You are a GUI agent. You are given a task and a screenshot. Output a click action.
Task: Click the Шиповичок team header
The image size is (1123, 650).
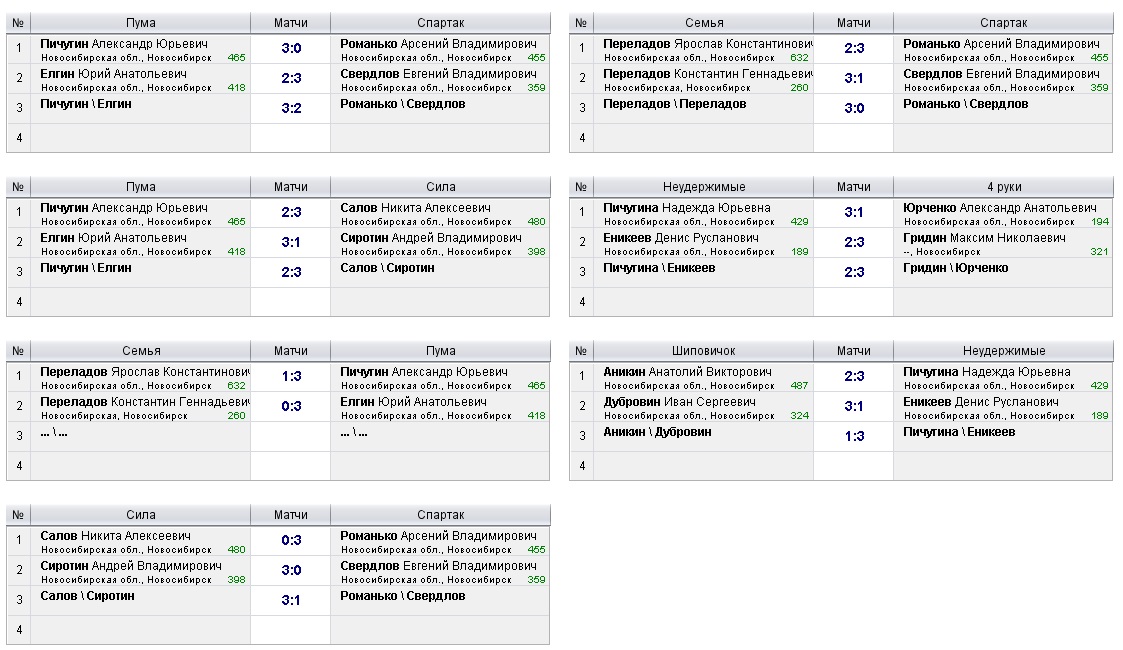pyautogui.click(x=704, y=351)
